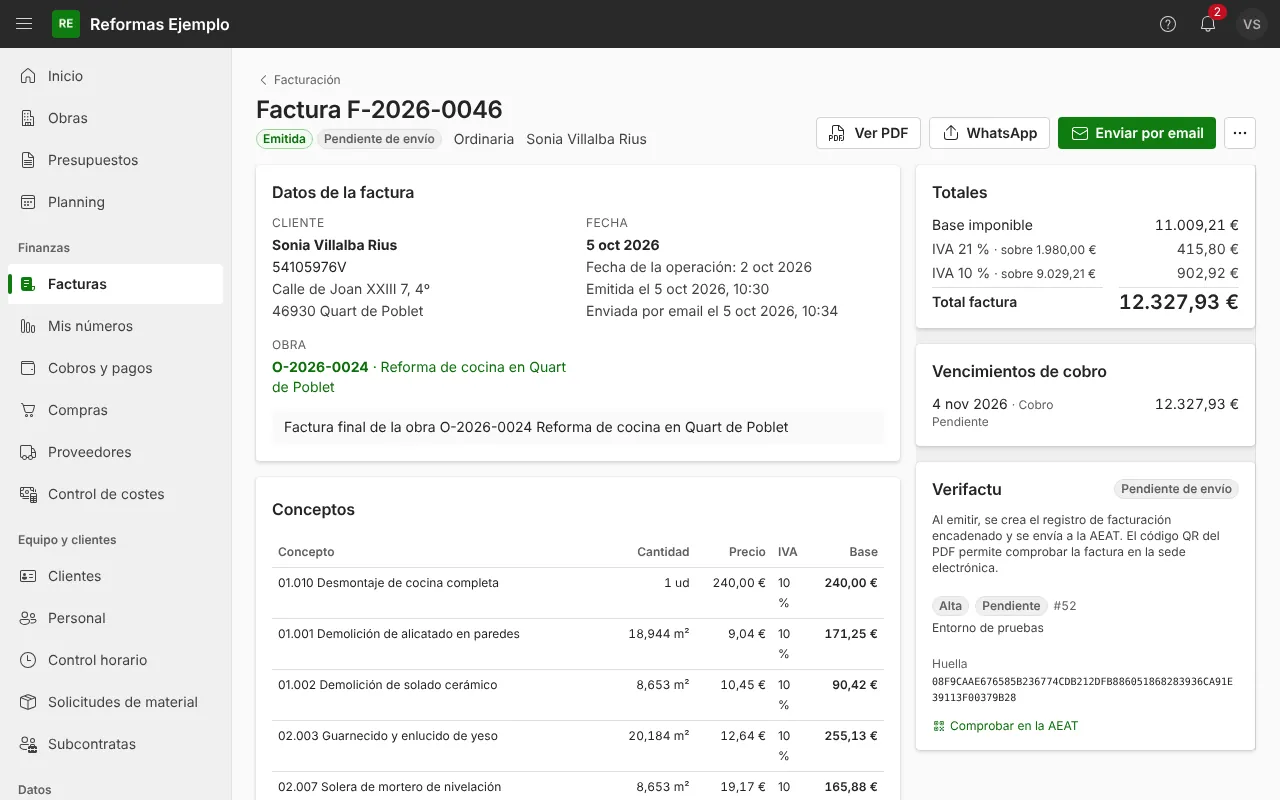Image resolution: width=1280 pixels, height=800 pixels.
Task: Go back to Facturación breadcrumb
Action: pyautogui.click(x=299, y=80)
